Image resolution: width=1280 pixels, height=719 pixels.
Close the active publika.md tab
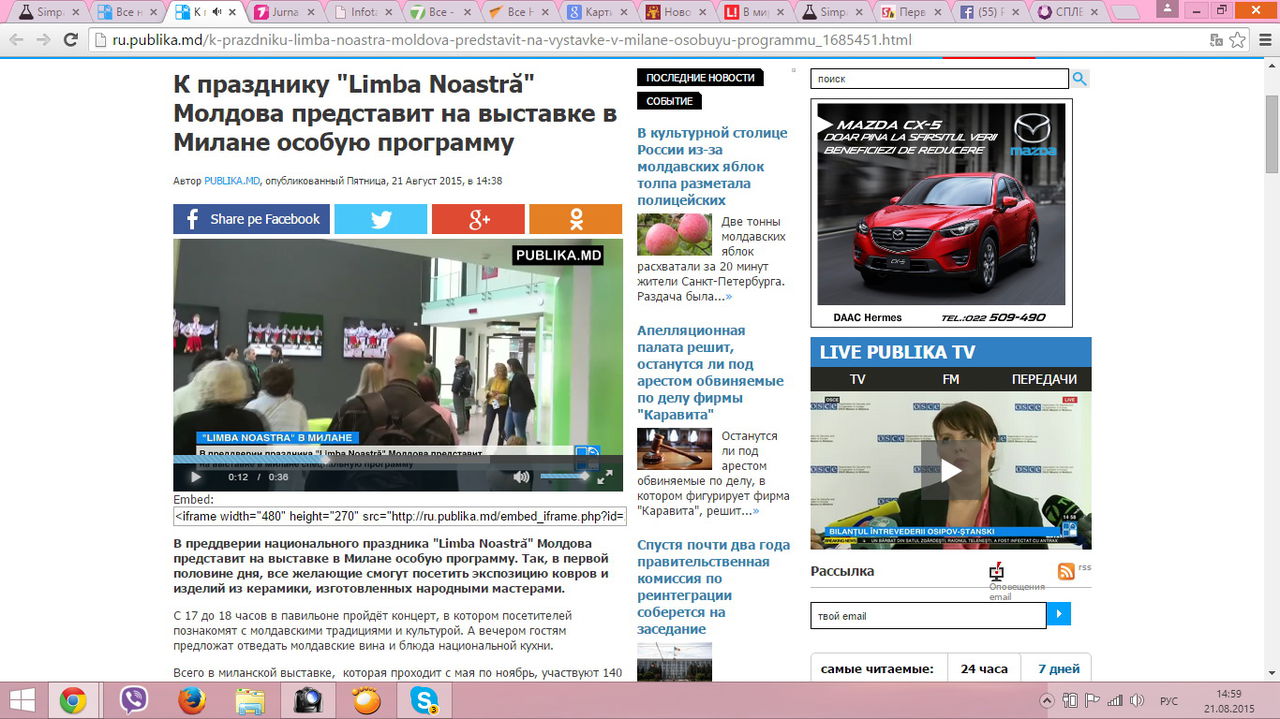(233, 13)
